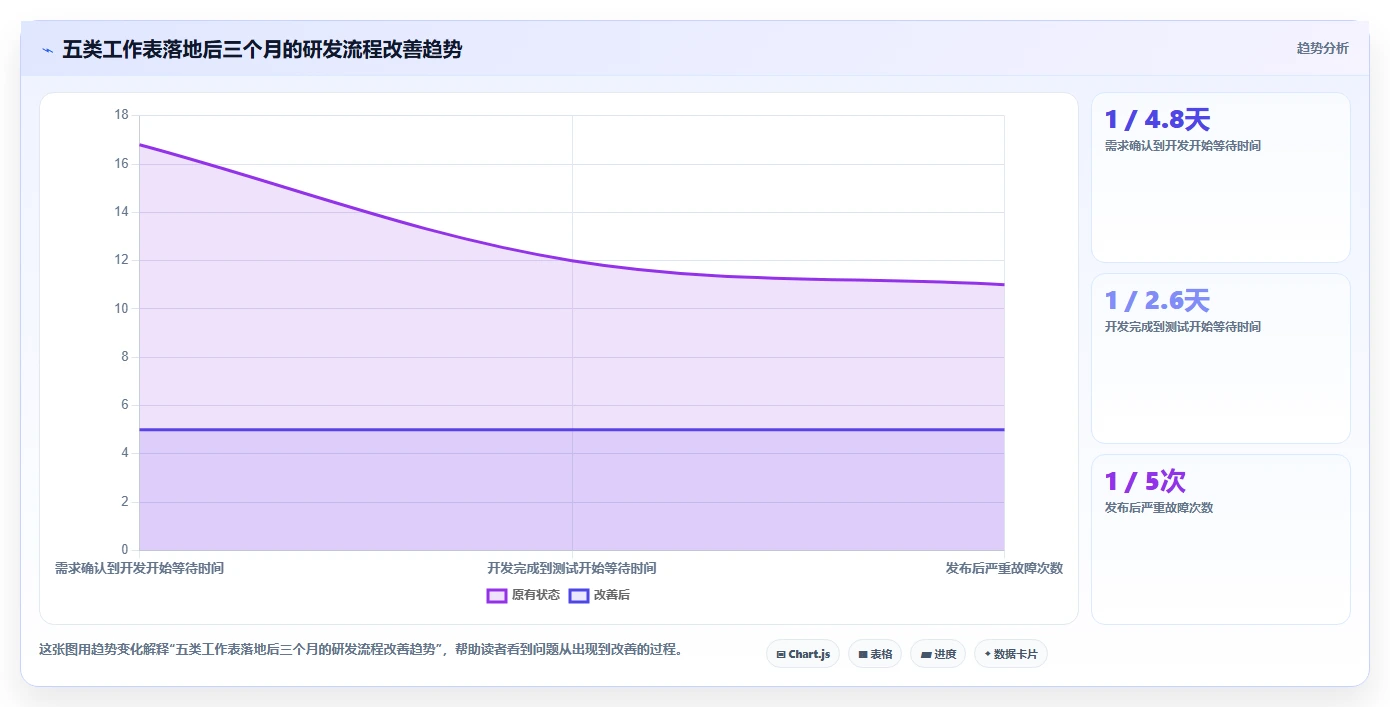
Task: Toggle the 改善后 legend item
Action: [x=599, y=595]
